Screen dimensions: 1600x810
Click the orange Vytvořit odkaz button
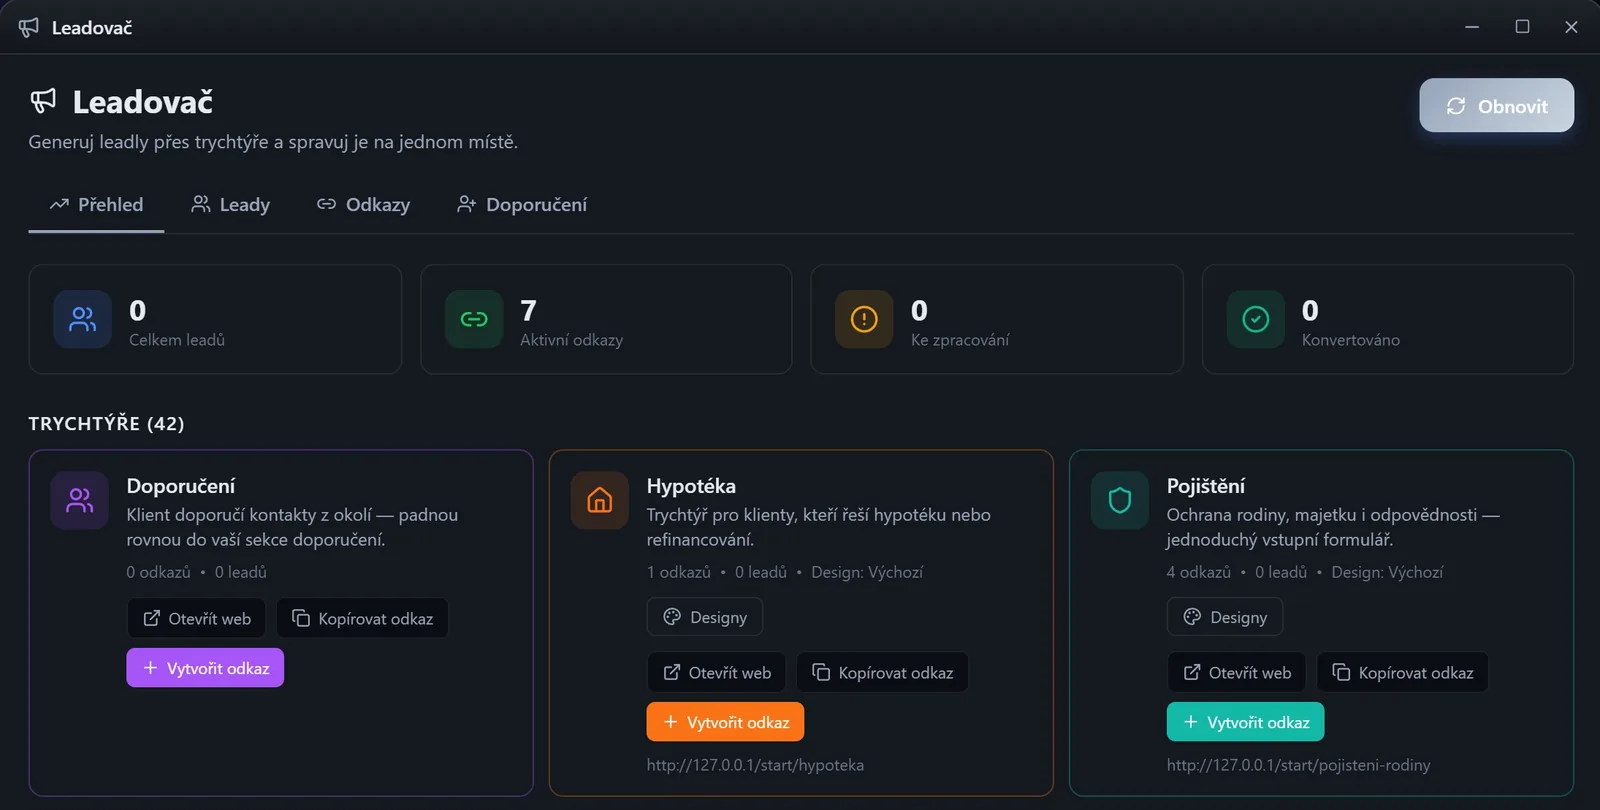pyautogui.click(x=725, y=722)
